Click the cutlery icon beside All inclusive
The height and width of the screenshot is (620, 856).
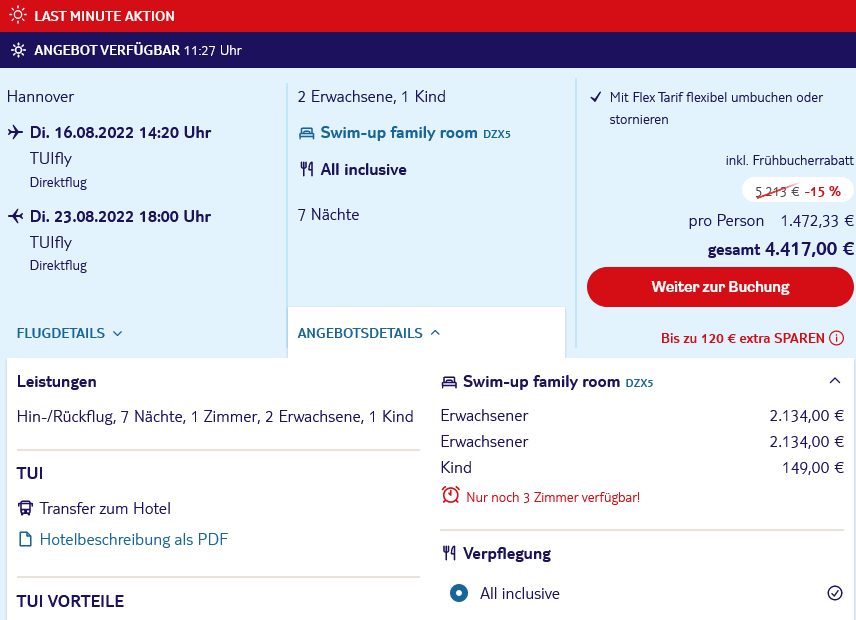pos(307,169)
